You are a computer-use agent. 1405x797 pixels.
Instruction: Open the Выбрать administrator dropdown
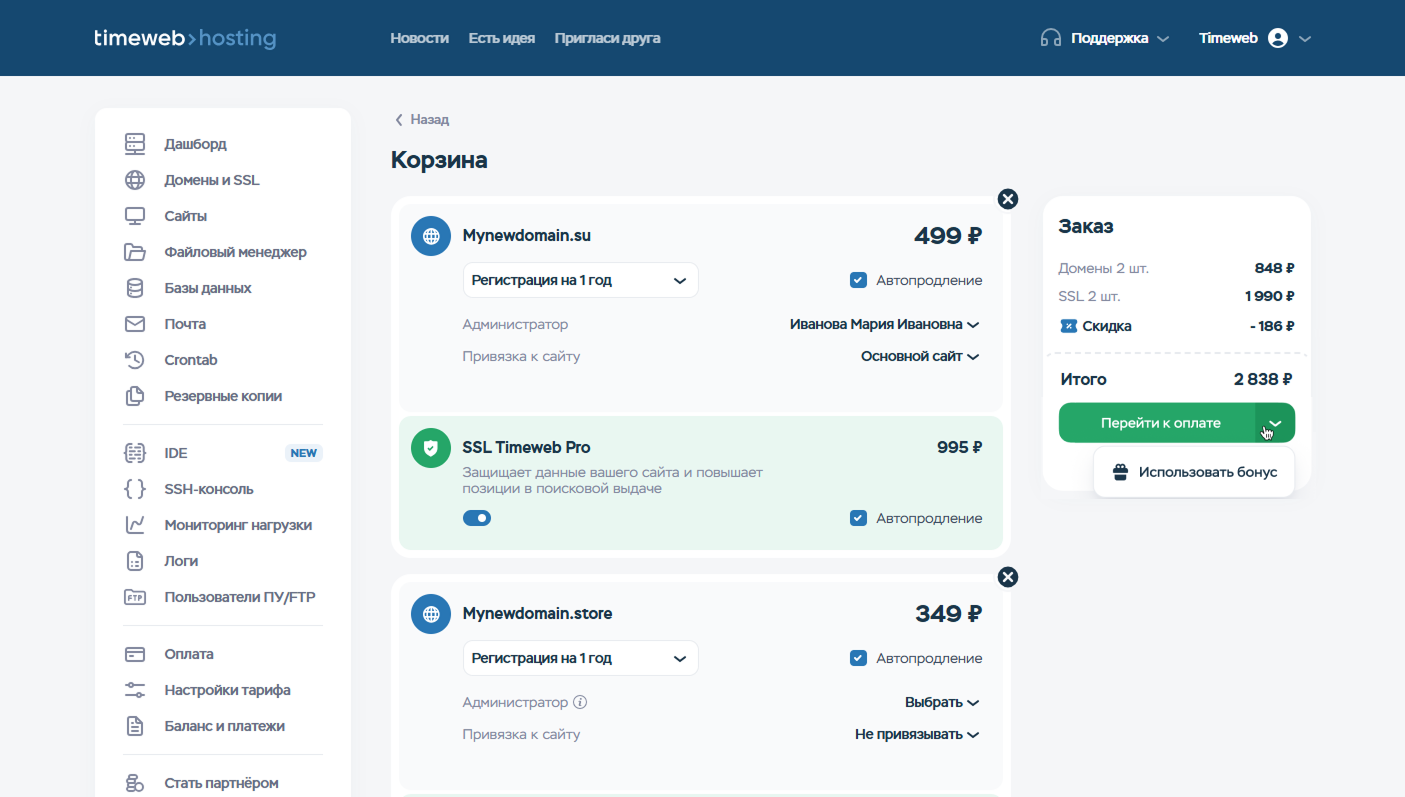942,702
